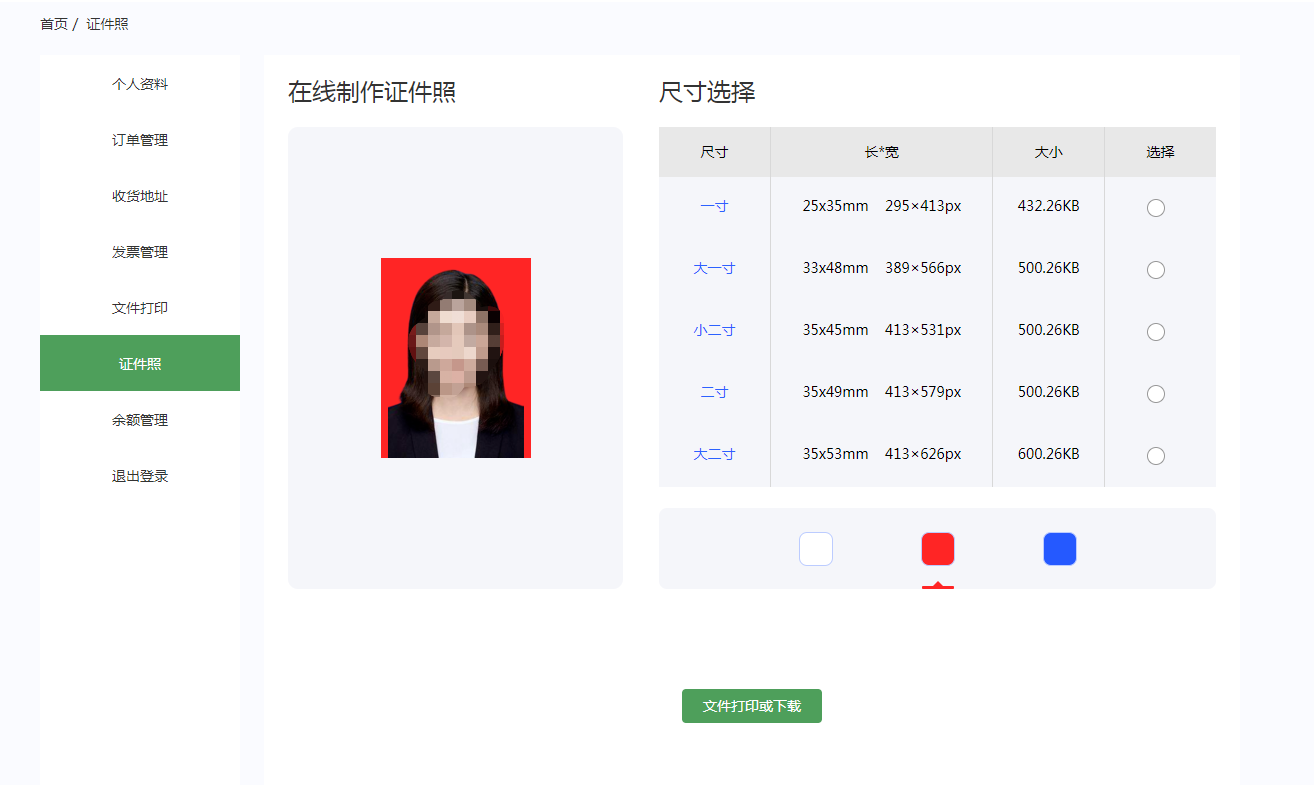Click the 选择 column header
Screen dimensions: 1314x785
point(1160,152)
